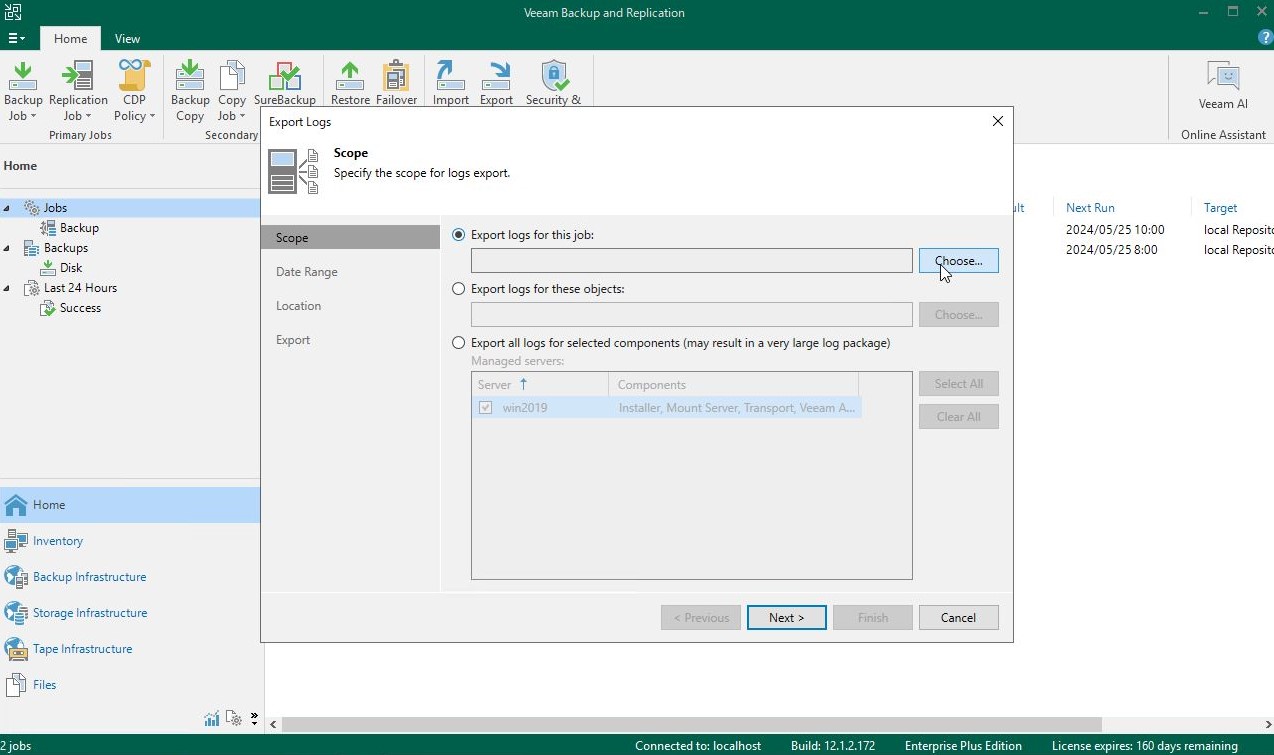Switch to the Home ribbon tab
The height and width of the screenshot is (755, 1274).
[x=70, y=39]
